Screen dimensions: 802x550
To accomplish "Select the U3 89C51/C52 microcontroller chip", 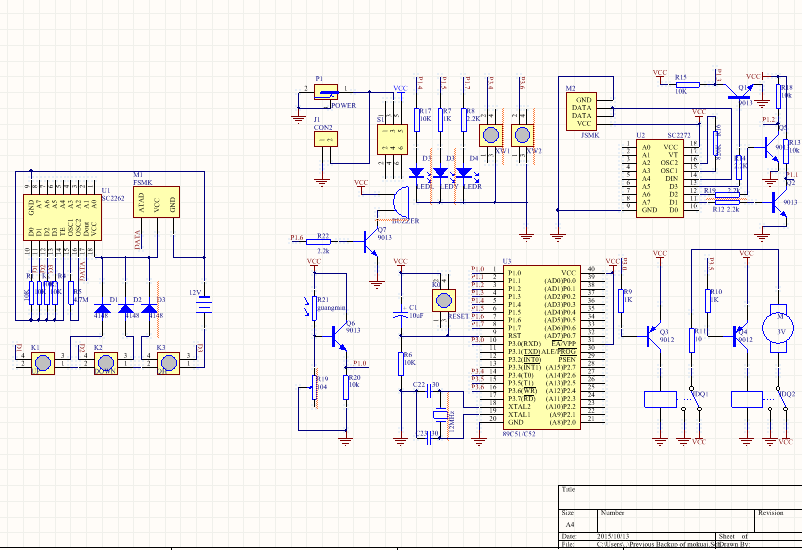I will coord(542,347).
